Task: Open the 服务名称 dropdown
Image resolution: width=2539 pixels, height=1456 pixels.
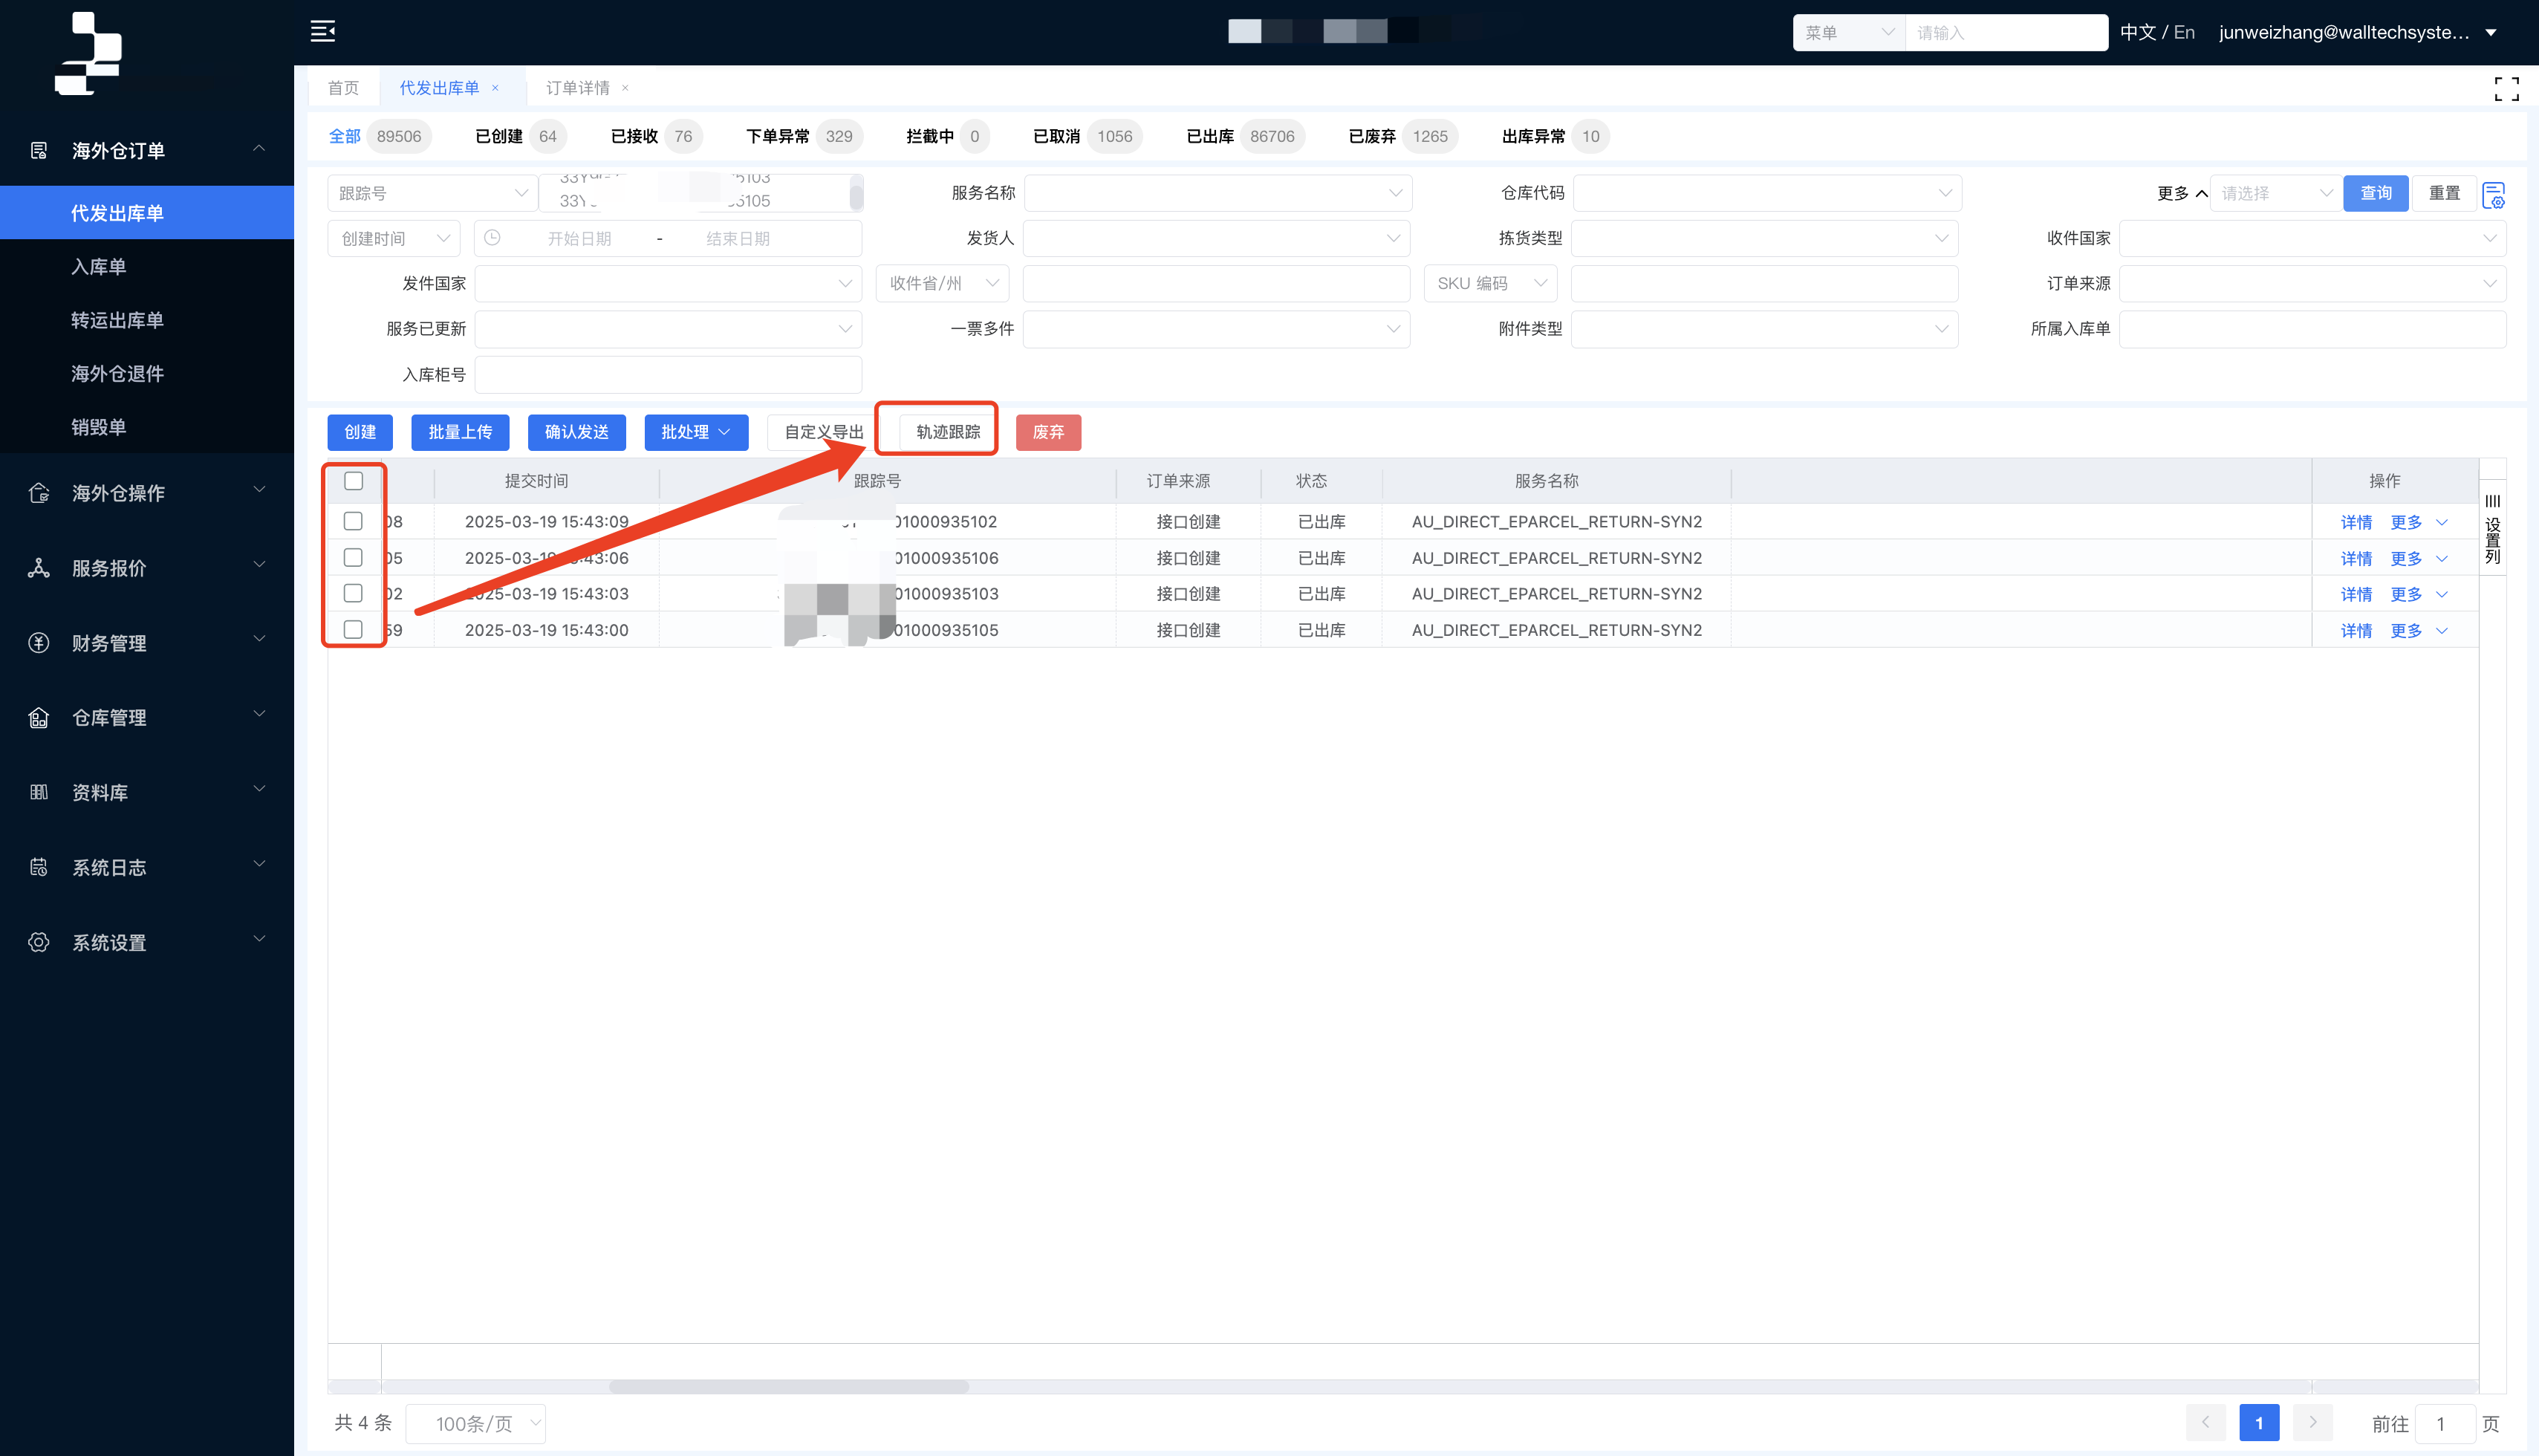Action: coord(1217,193)
